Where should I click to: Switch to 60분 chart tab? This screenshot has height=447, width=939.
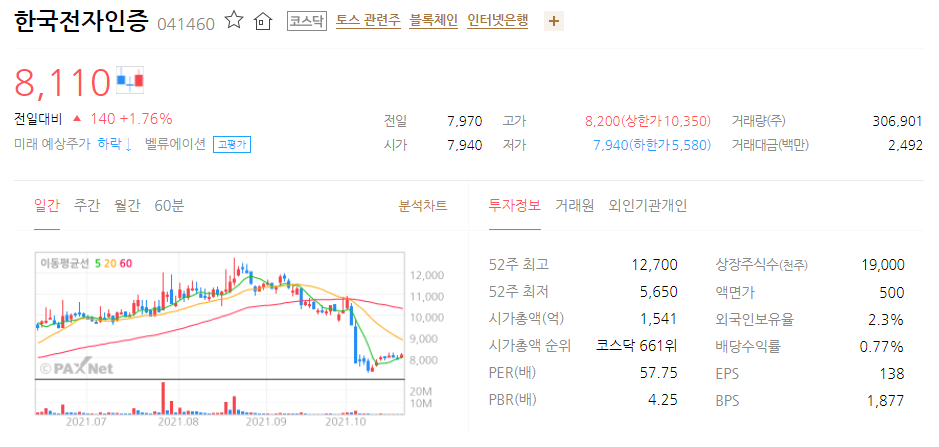coord(169,206)
